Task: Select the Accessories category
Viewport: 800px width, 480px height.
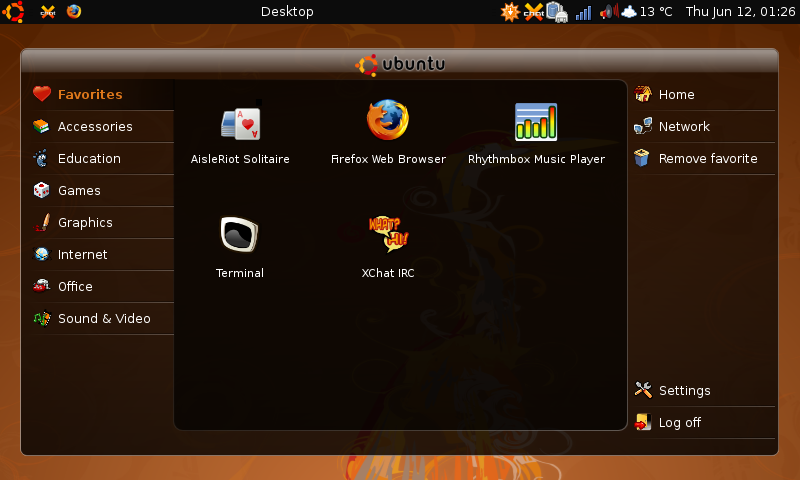Action: [95, 127]
